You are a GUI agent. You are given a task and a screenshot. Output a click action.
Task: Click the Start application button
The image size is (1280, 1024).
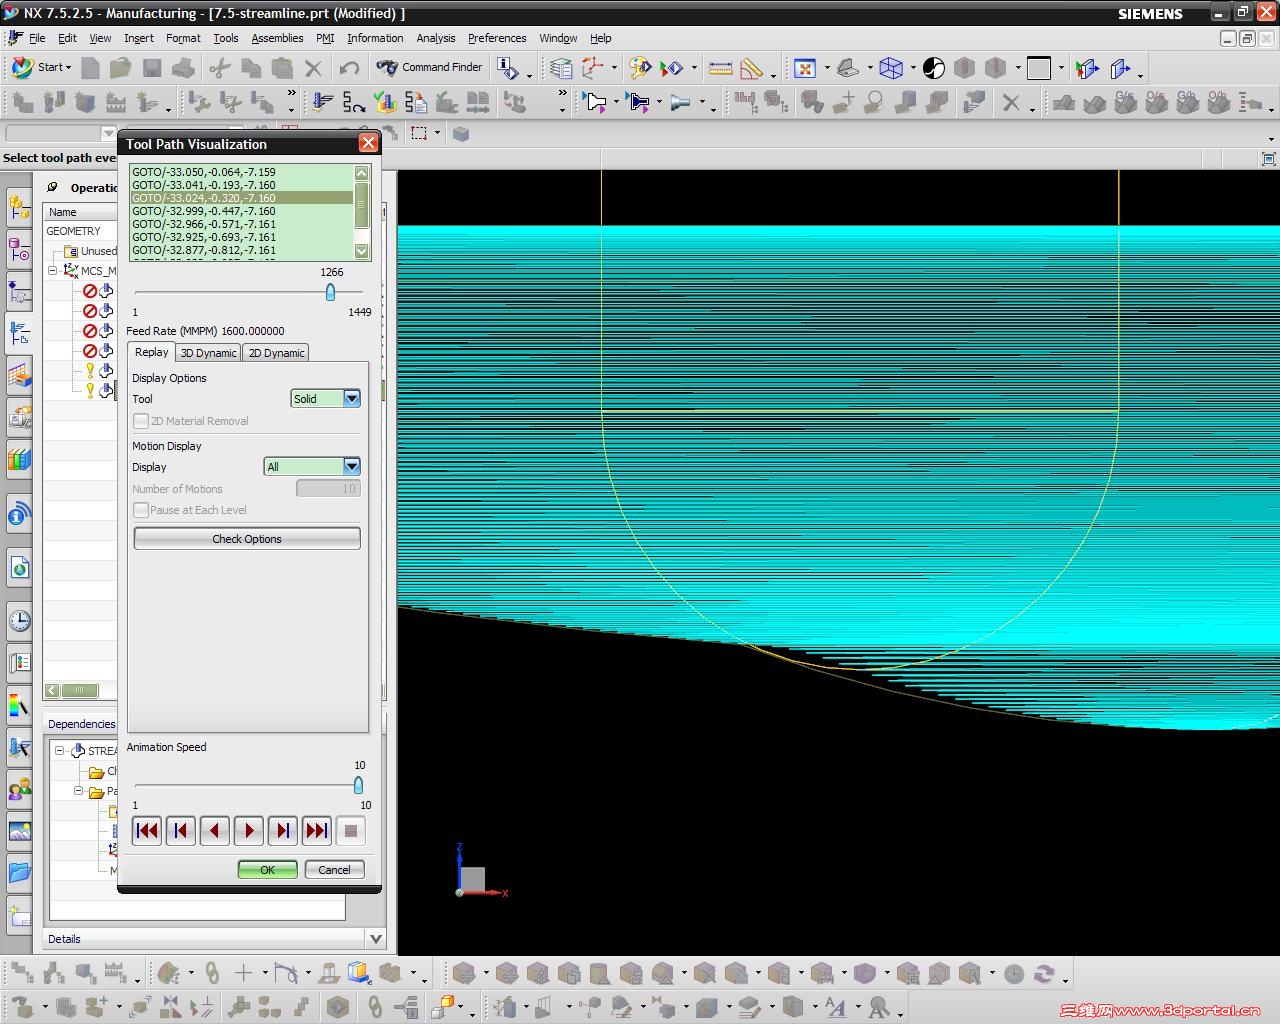pyautogui.click(x=41, y=67)
